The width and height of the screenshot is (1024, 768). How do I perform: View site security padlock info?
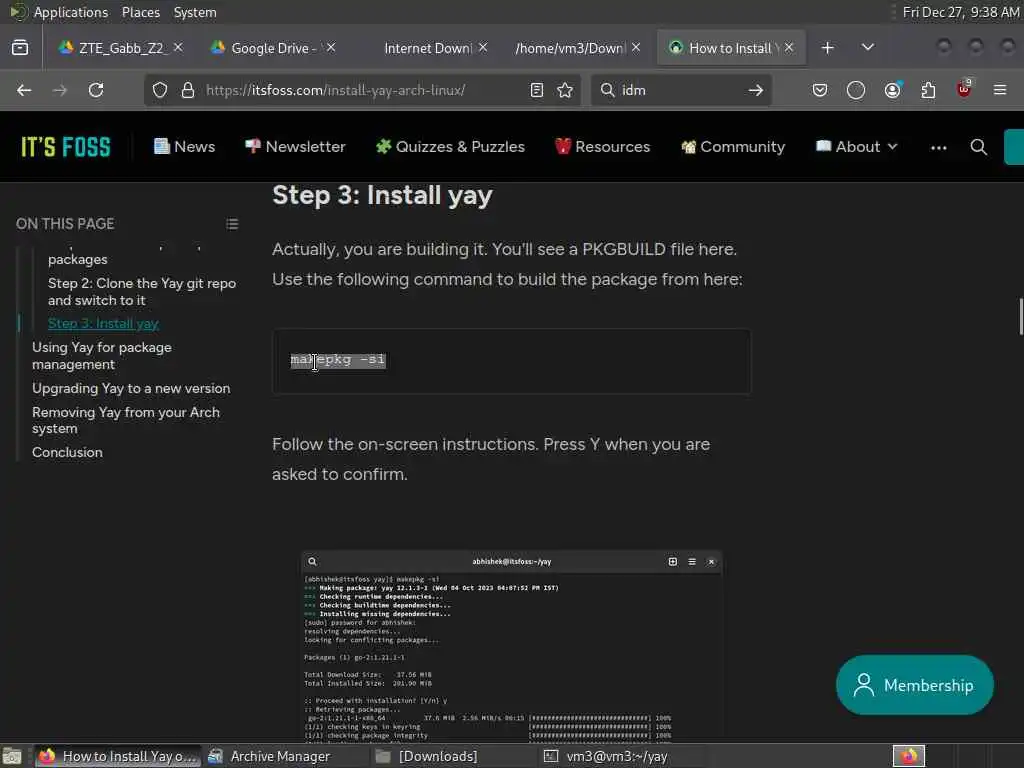188,90
